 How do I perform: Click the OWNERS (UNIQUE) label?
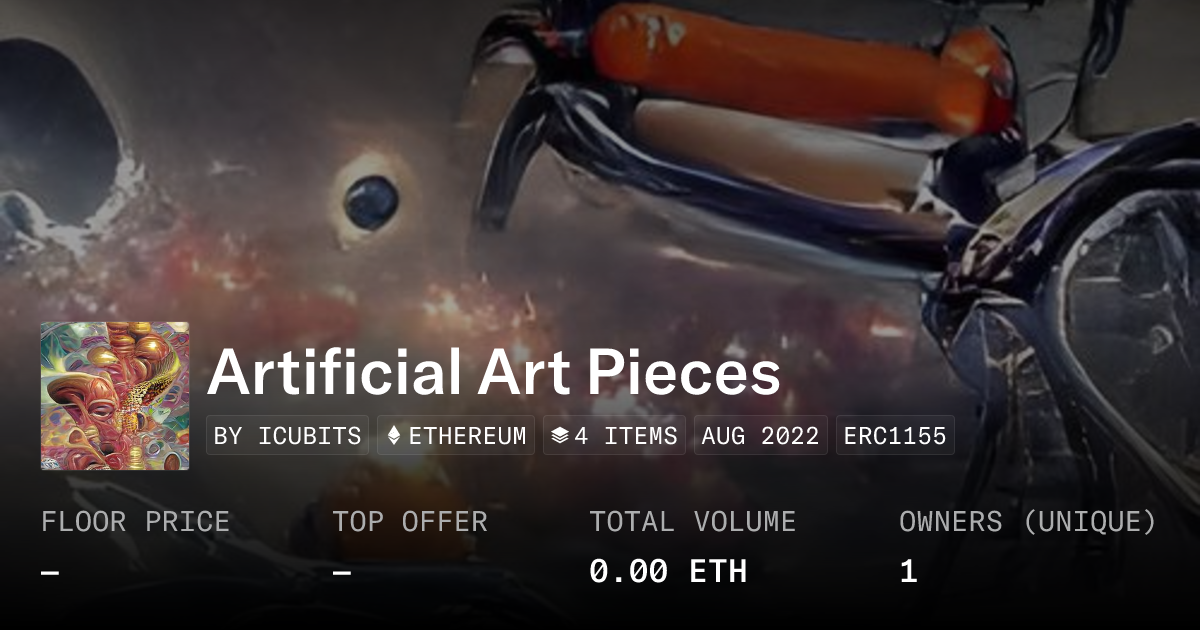[1028, 522]
